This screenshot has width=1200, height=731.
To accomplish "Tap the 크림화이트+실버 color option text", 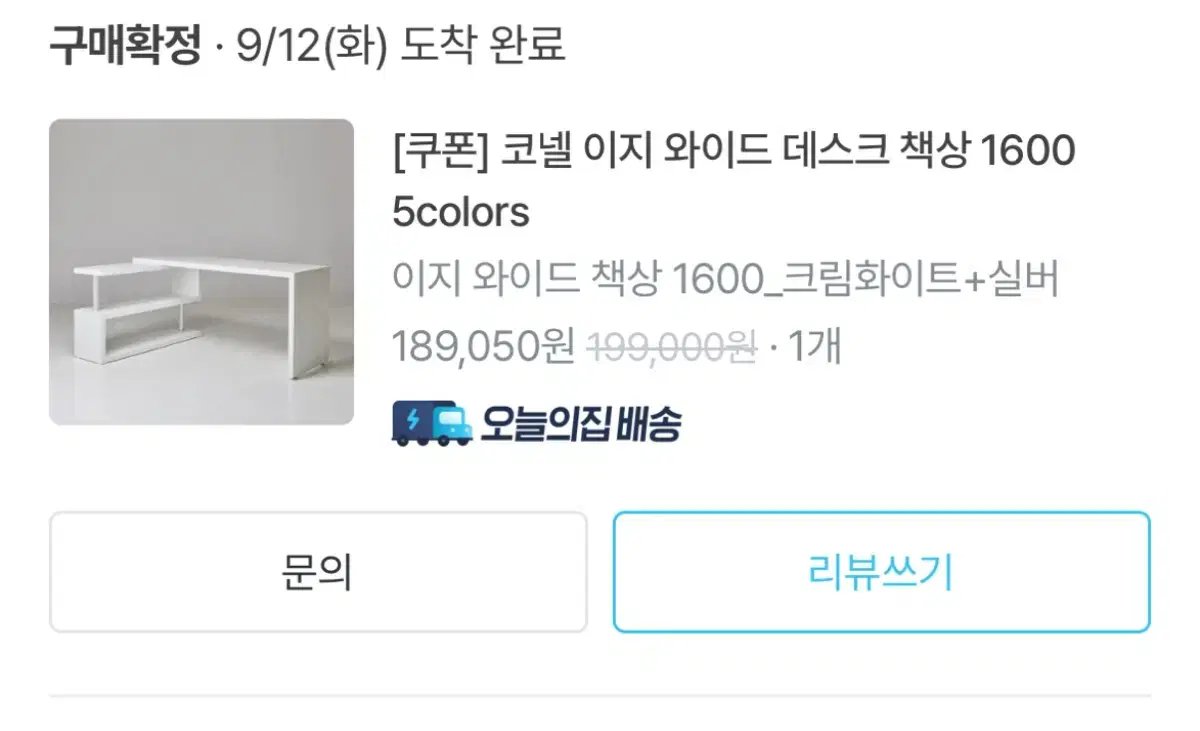I will 919,280.
